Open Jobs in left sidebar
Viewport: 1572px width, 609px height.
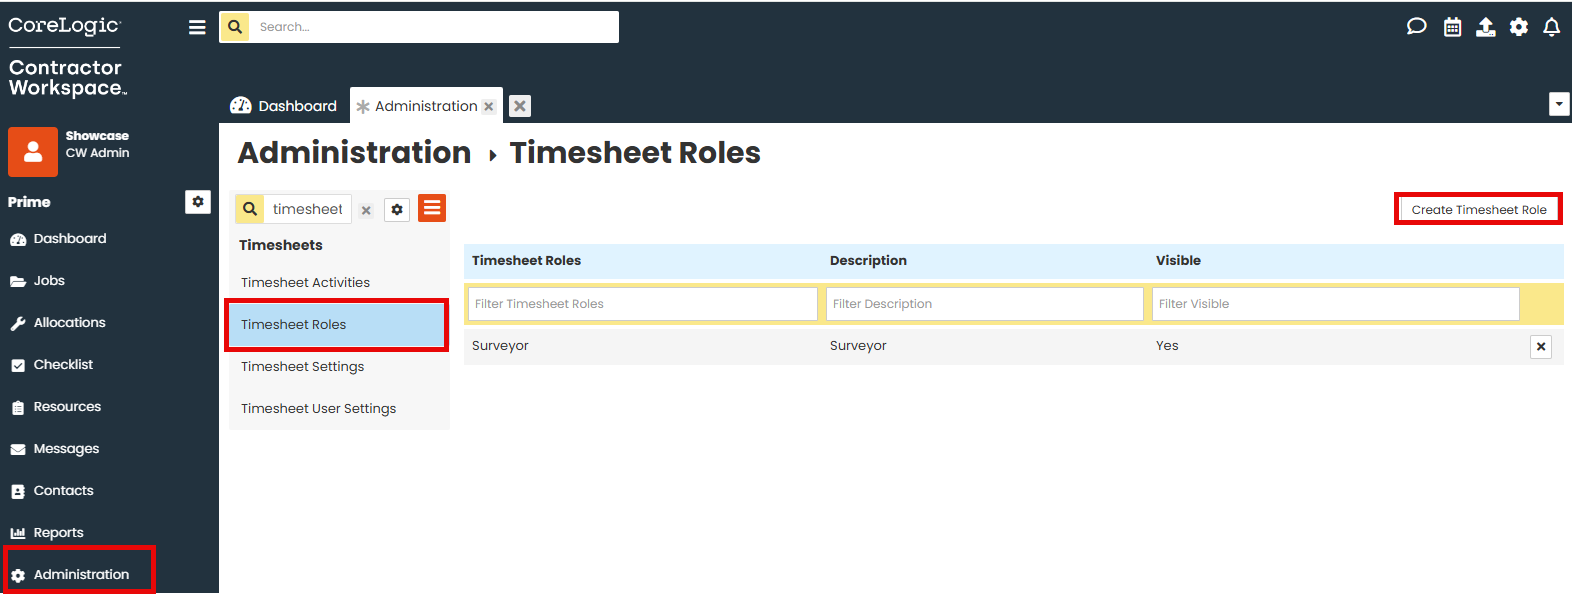point(49,280)
